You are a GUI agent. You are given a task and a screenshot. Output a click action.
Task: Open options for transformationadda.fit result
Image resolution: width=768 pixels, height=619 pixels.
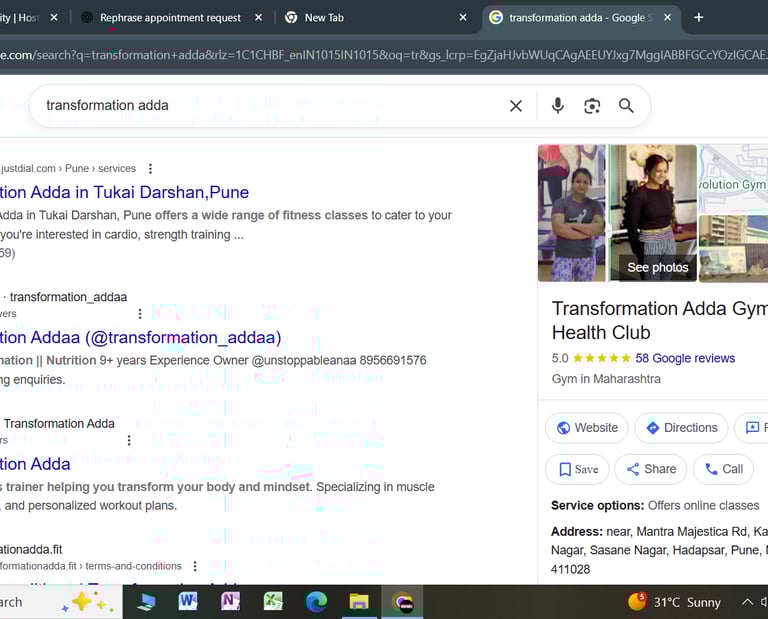(195, 566)
